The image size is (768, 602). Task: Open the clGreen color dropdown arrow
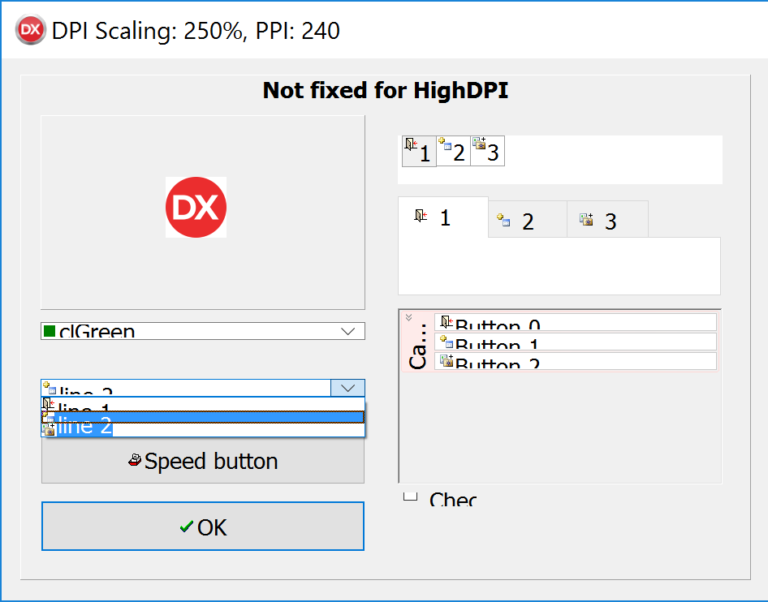click(x=348, y=332)
